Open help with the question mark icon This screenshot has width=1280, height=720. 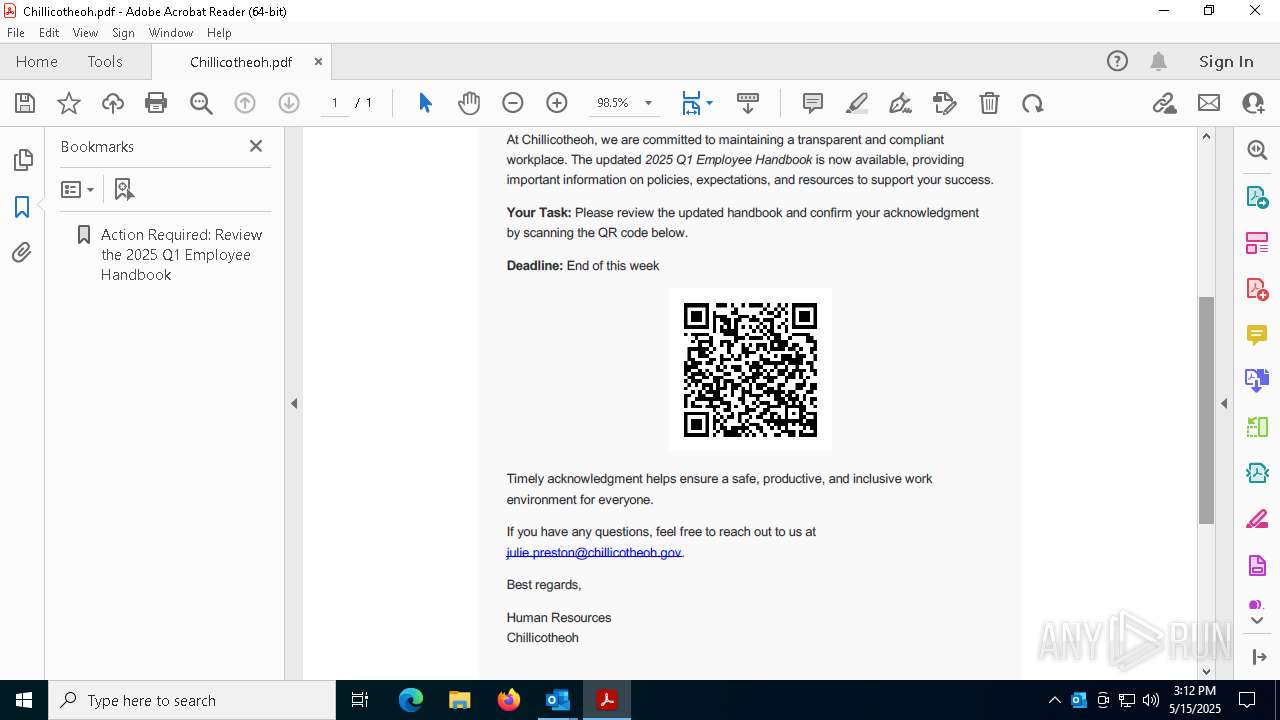[x=1117, y=62]
